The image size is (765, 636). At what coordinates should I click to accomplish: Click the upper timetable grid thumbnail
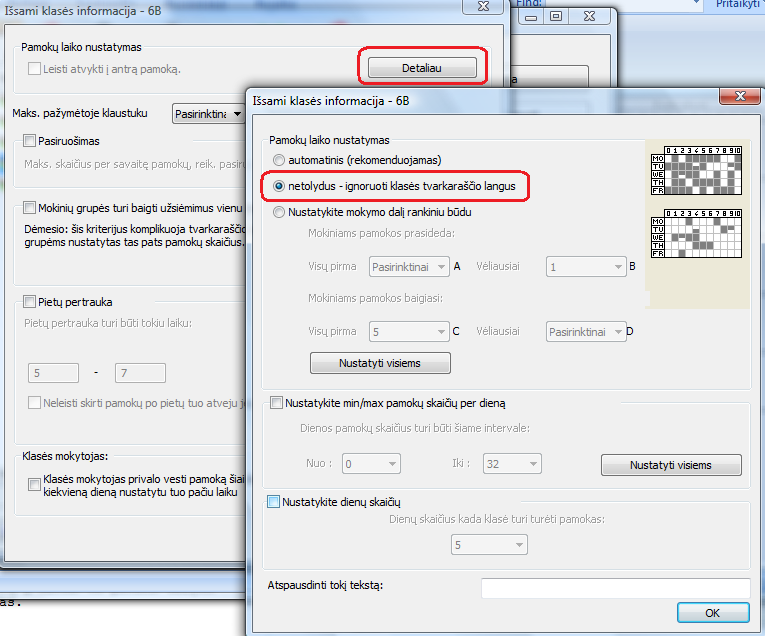pyautogui.click(x=696, y=170)
